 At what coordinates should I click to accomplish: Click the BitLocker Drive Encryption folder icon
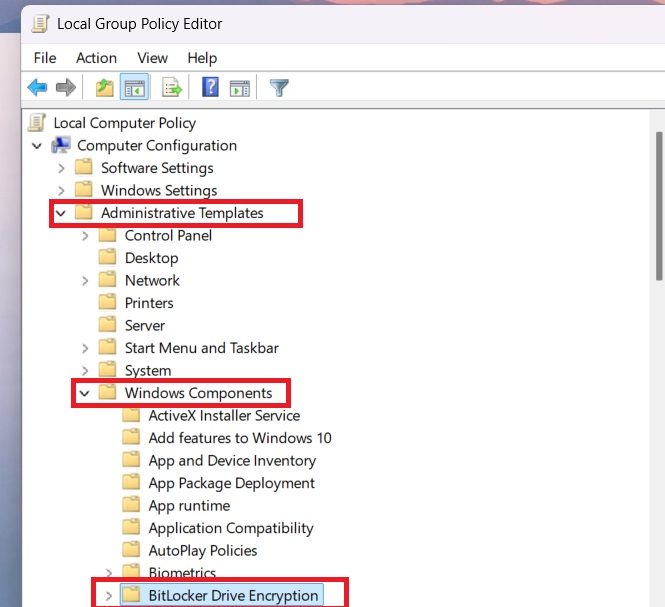pyautogui.click(x=131, y=595)
